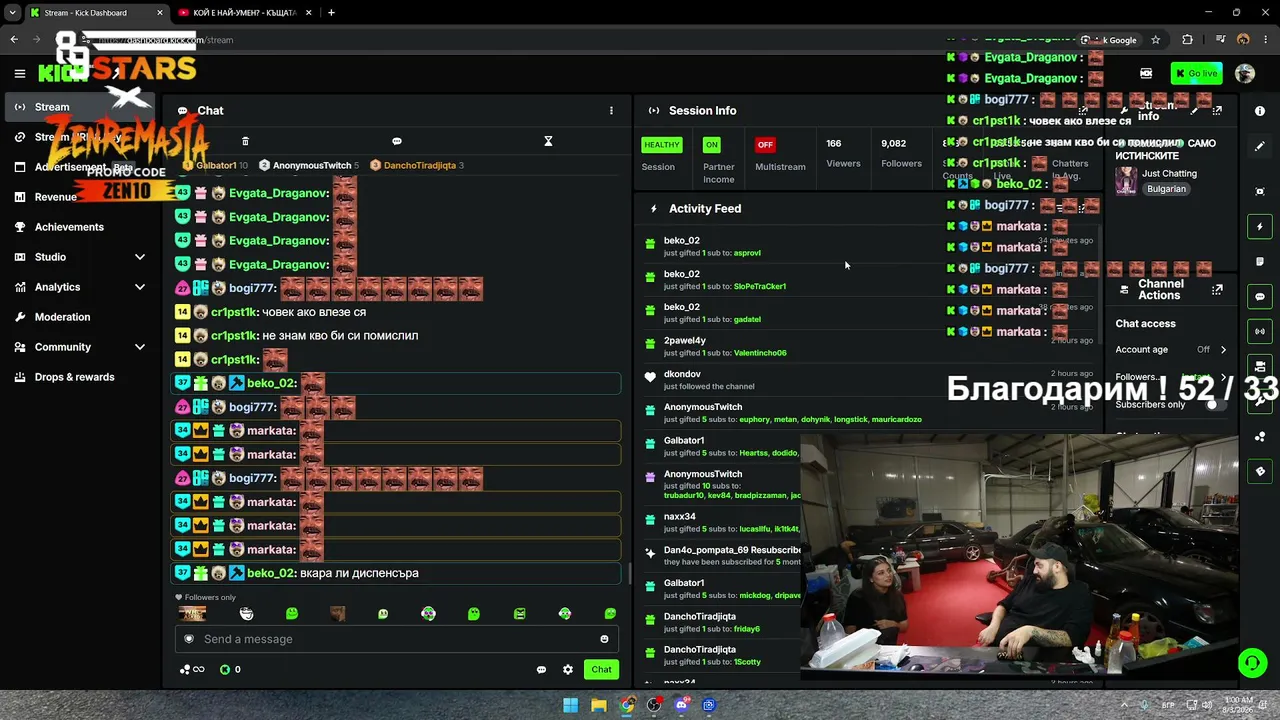Image resolution: width=1280 pixels, height=720 pixels.
Task: Click the trash clear-chat icon
Action: pos(245,141)
